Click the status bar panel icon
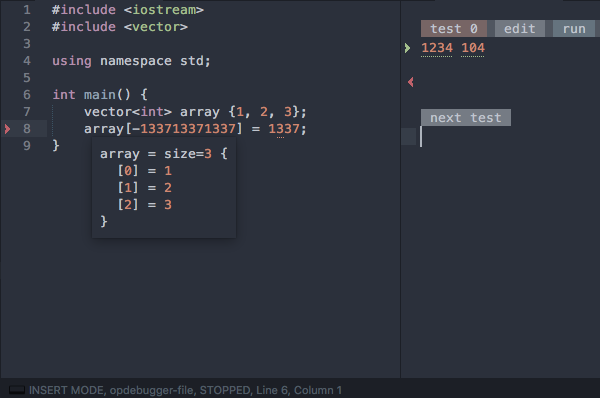Image resolution: width=600 pixels, height=398 pixels. click(17, 390)
